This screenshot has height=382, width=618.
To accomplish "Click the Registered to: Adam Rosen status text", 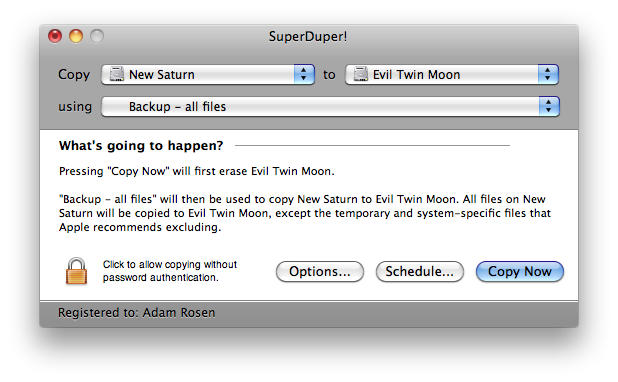I will click(x=137, y=312).
